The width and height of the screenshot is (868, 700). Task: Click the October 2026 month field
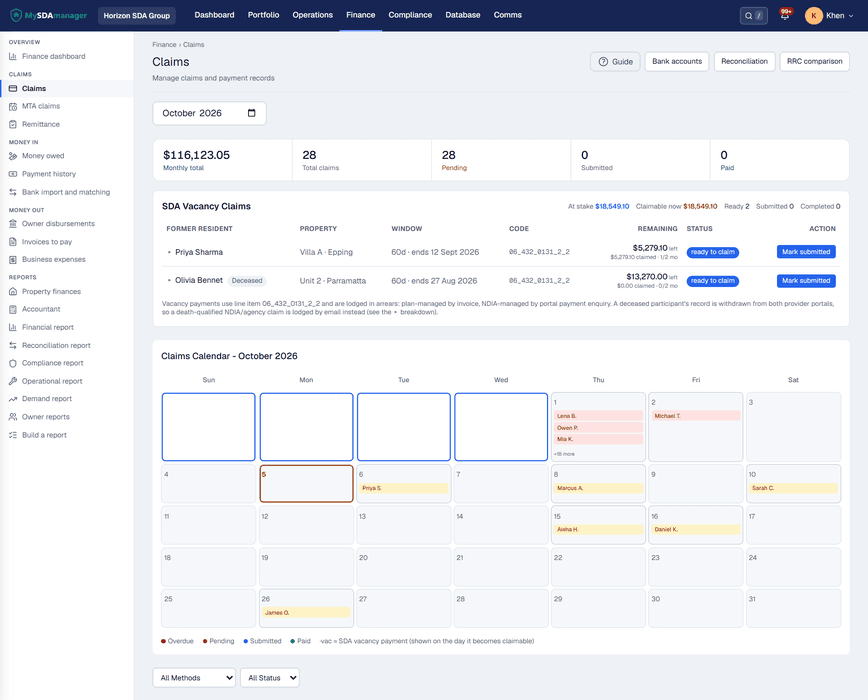[209, 113]
